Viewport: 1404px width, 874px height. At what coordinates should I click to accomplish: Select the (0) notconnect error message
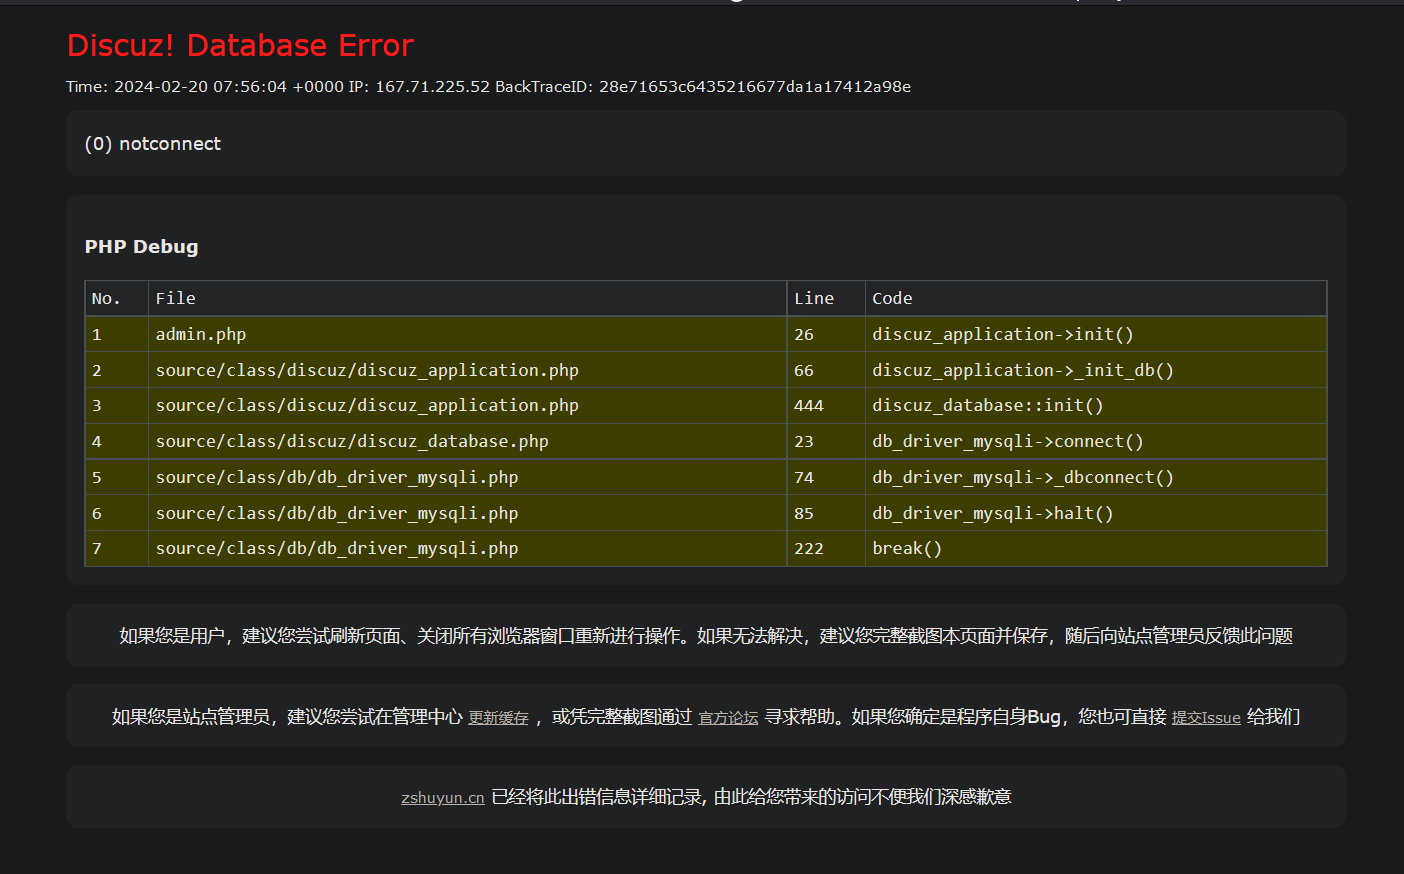(x=153, y=144)
